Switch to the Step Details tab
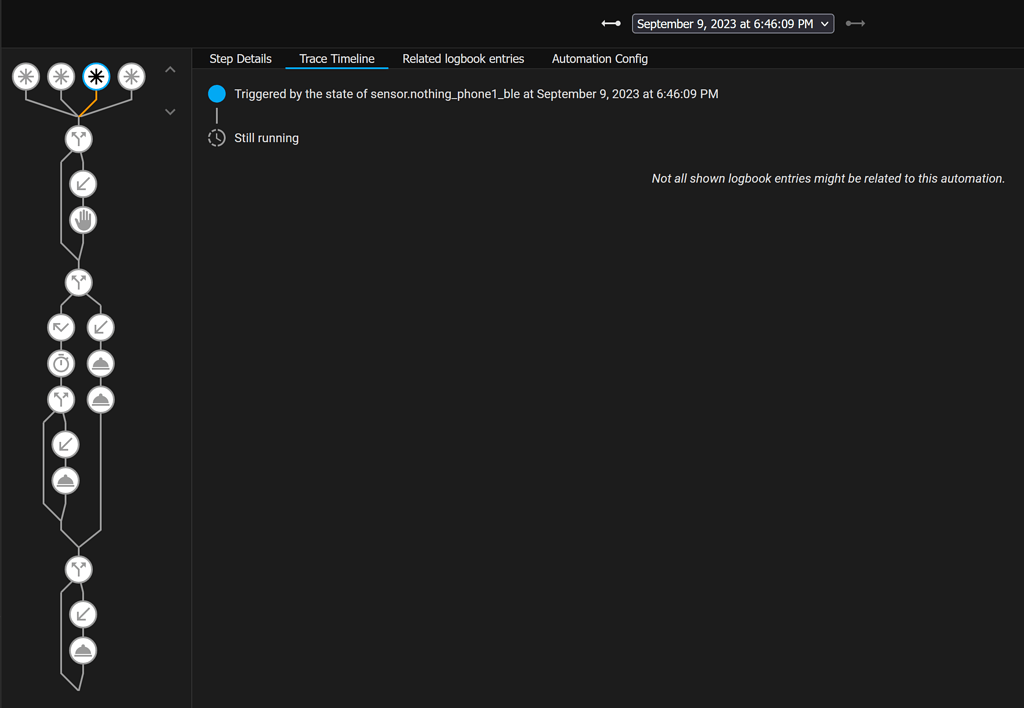 pyautogui.click(x=240, y=58)
